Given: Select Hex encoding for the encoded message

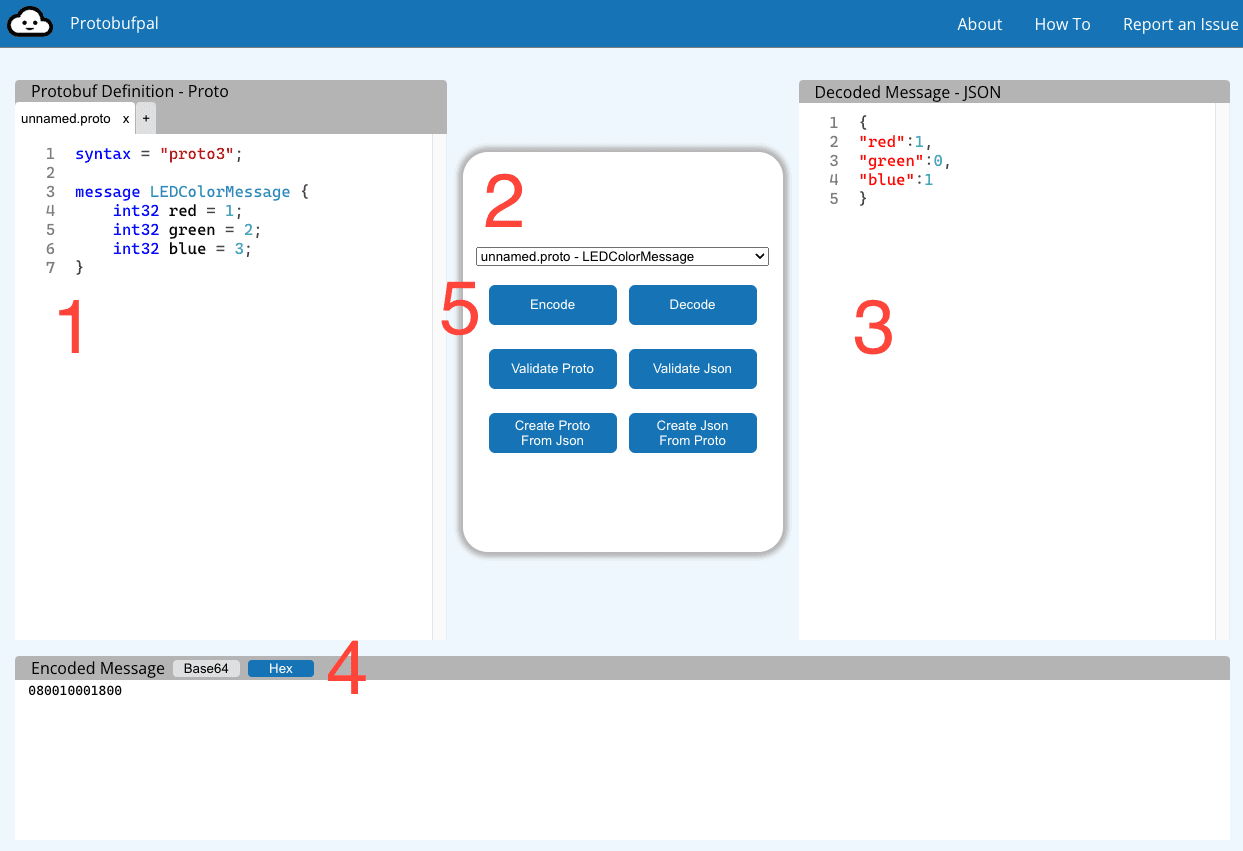Looking at the screenshot, I should 280,668.
